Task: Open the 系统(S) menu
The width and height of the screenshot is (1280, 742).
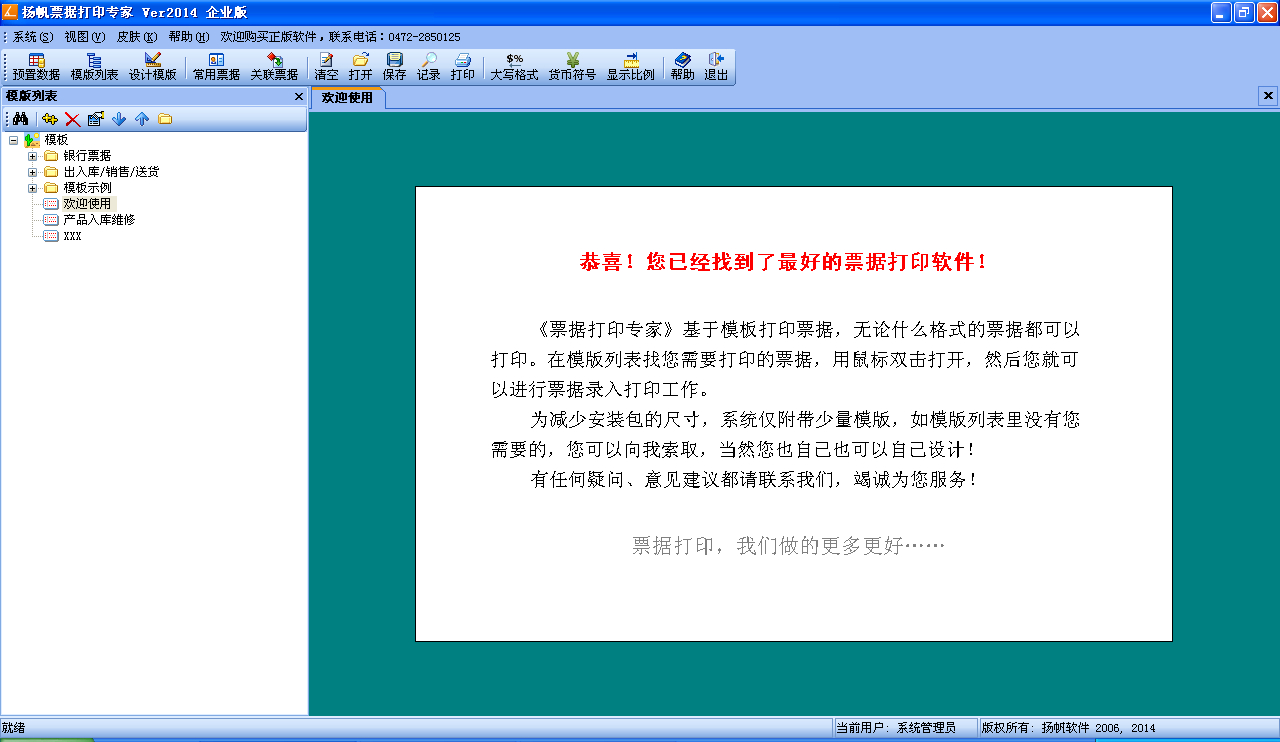Action: (33, 36)
